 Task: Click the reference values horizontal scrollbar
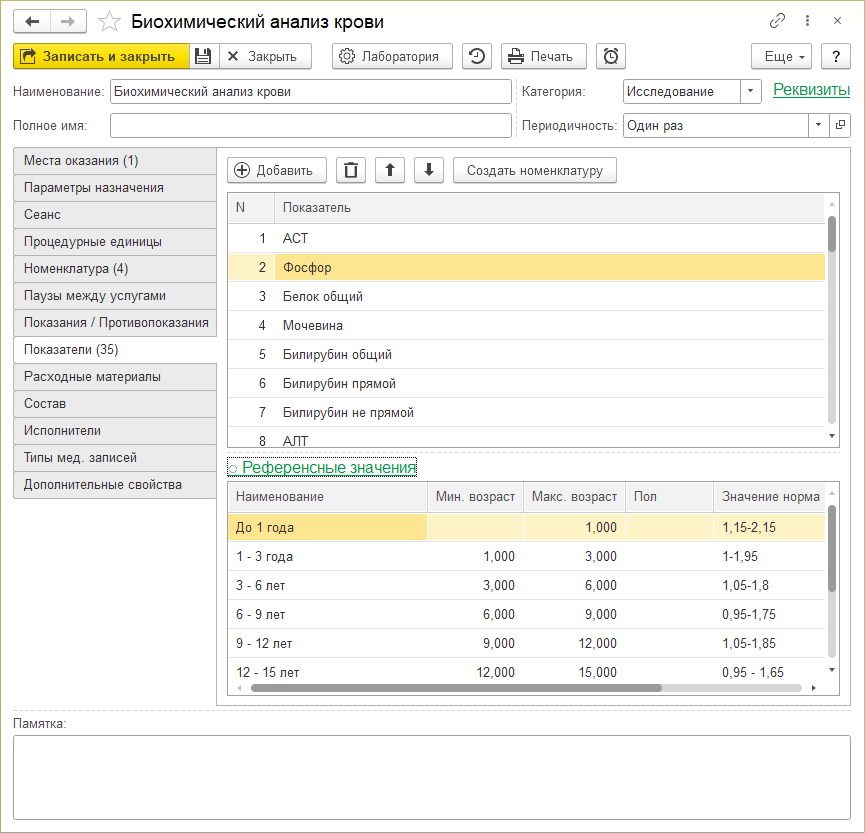point(456,688)
